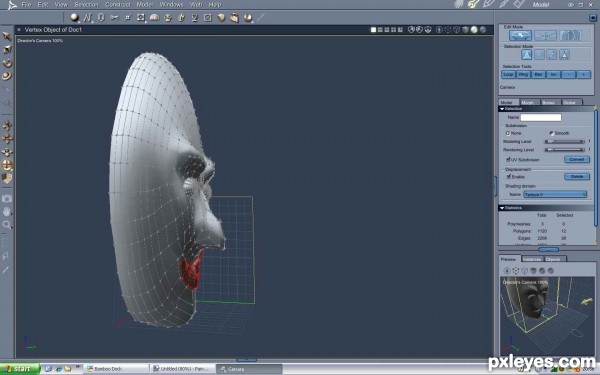Enable the first Selection Mode icon
This screenshot has height=375, width=600.
click(x=527, y=55)
